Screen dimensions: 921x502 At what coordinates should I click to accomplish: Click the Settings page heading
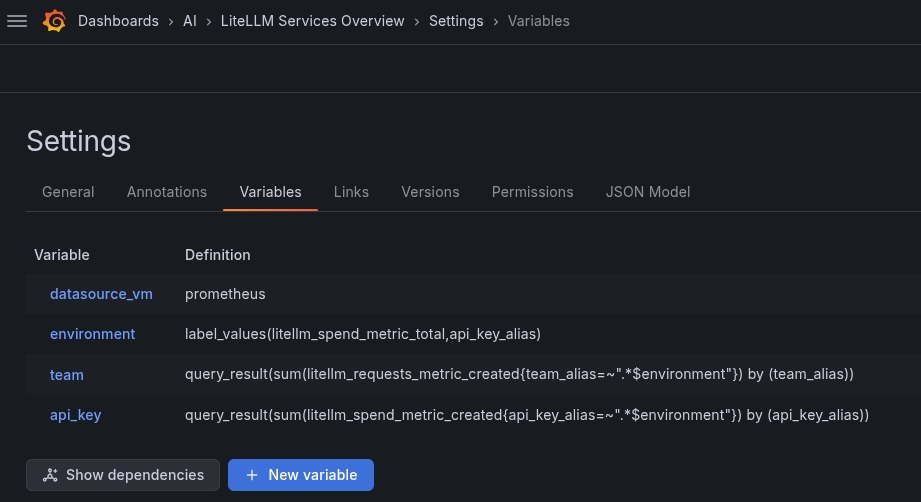(x=79, y=141)
